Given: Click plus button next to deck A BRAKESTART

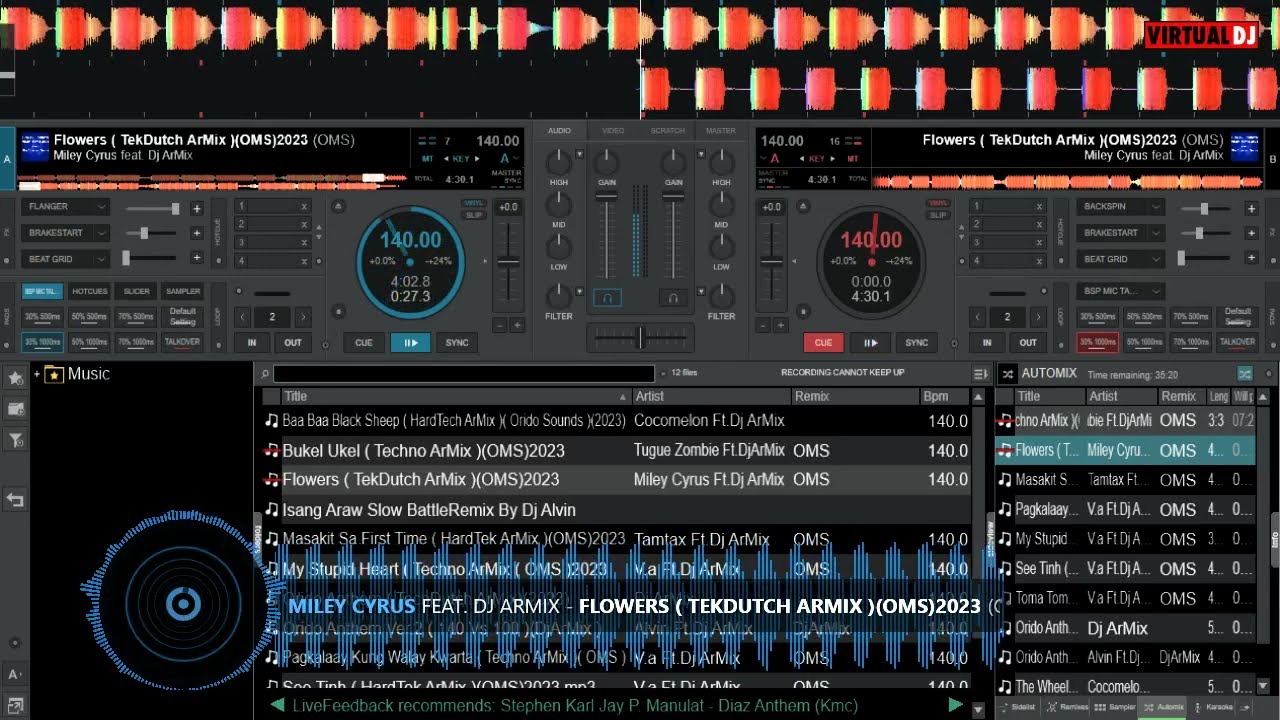Looking at the screenshot, I should tap(197, 232).
